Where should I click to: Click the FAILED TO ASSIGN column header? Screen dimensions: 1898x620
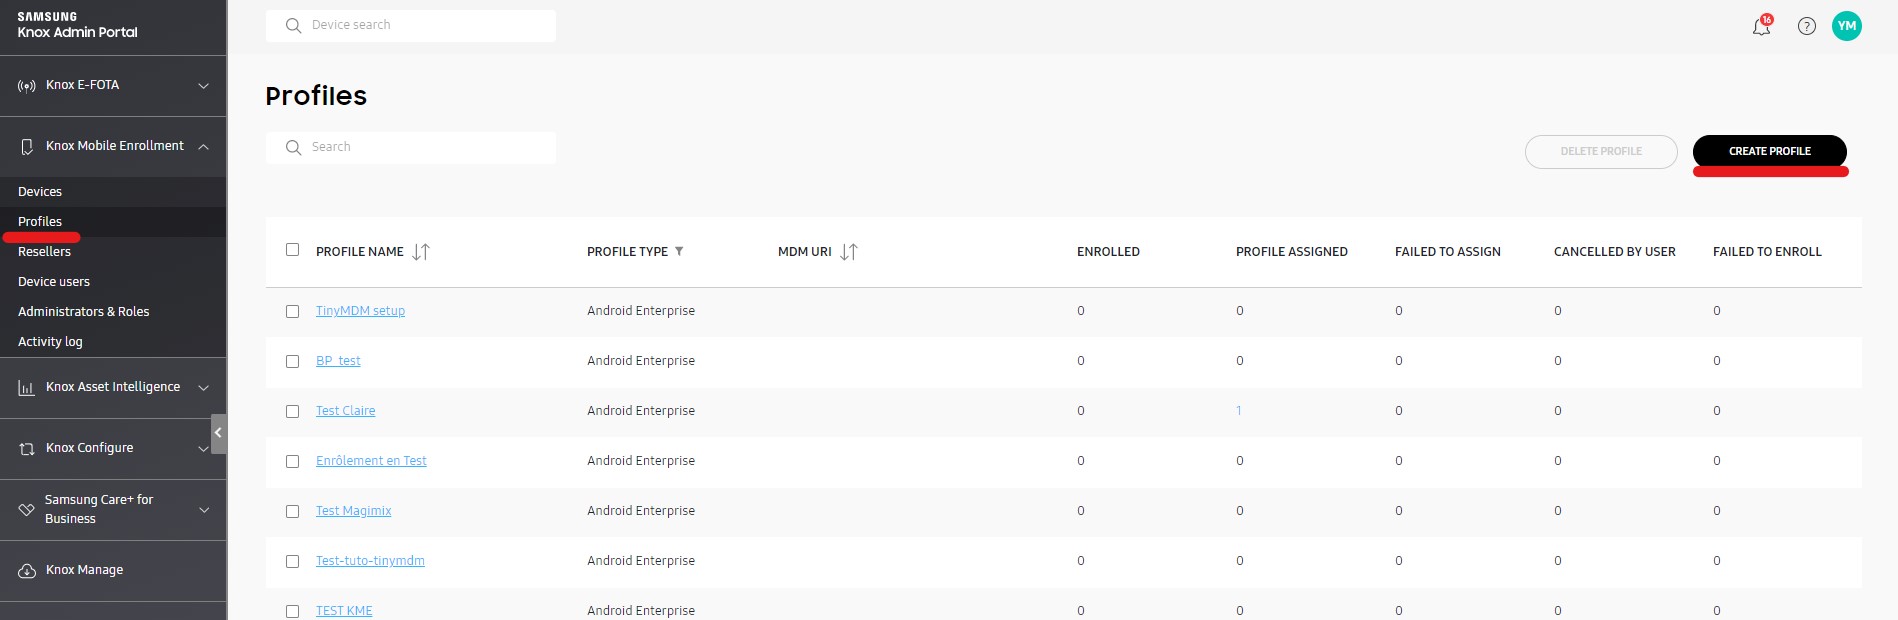point(1448,252)
